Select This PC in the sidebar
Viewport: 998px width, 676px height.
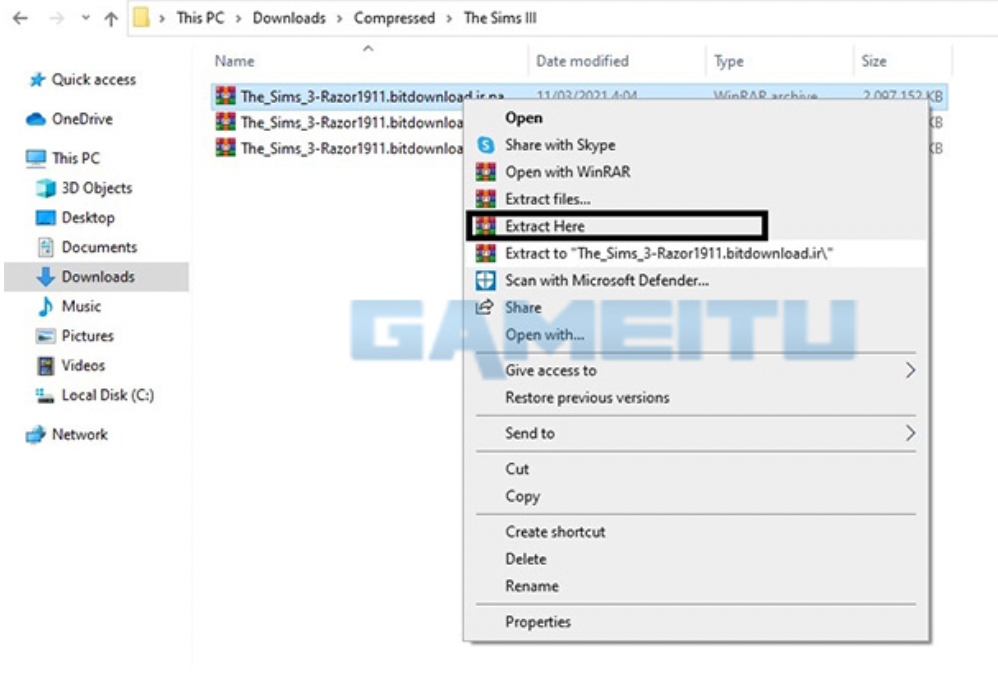tap(76, 158)
